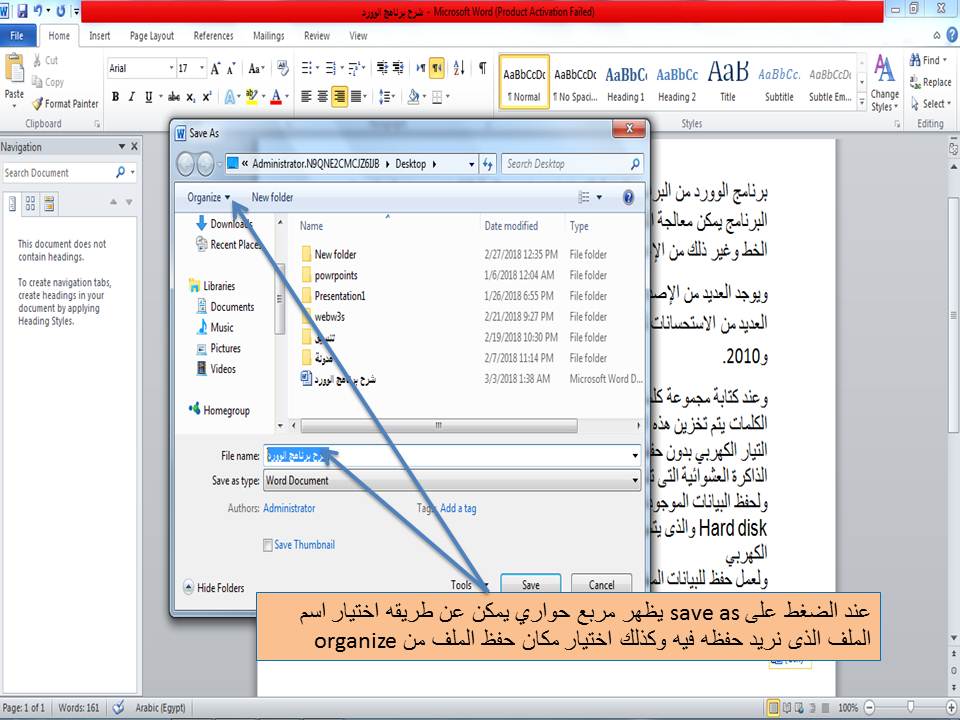The width and height of the screenshot is (960, 720).
Task: Click the Shading paint bucket icon
Action: tap(413, 97)
